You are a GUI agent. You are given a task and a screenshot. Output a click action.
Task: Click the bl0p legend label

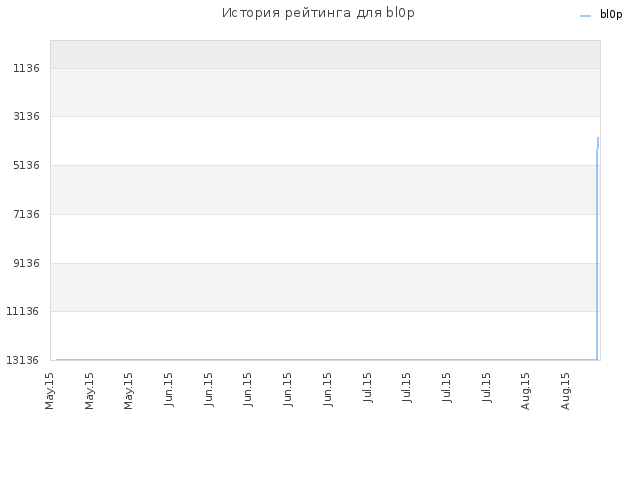(611, 14)
